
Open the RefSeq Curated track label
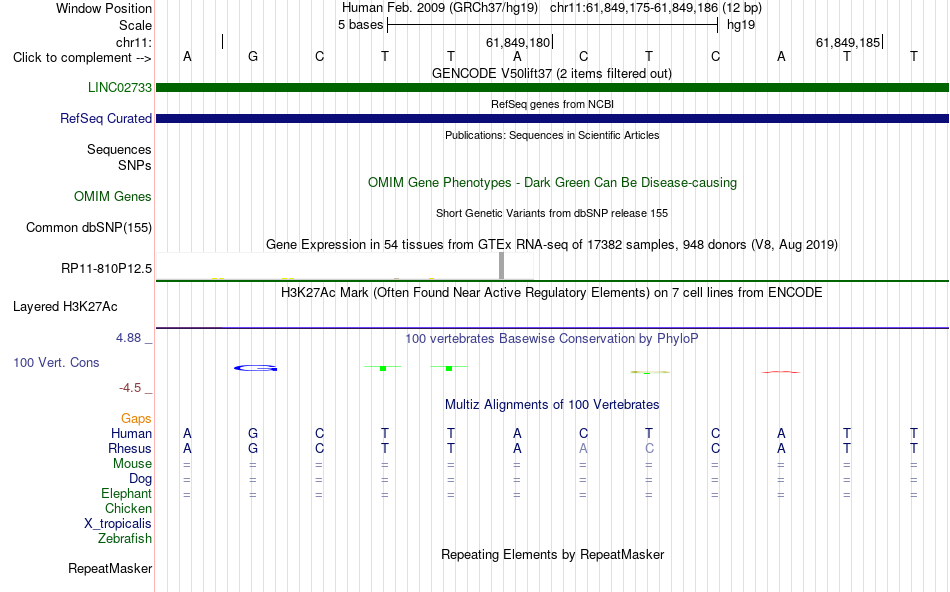coord(106,118)
